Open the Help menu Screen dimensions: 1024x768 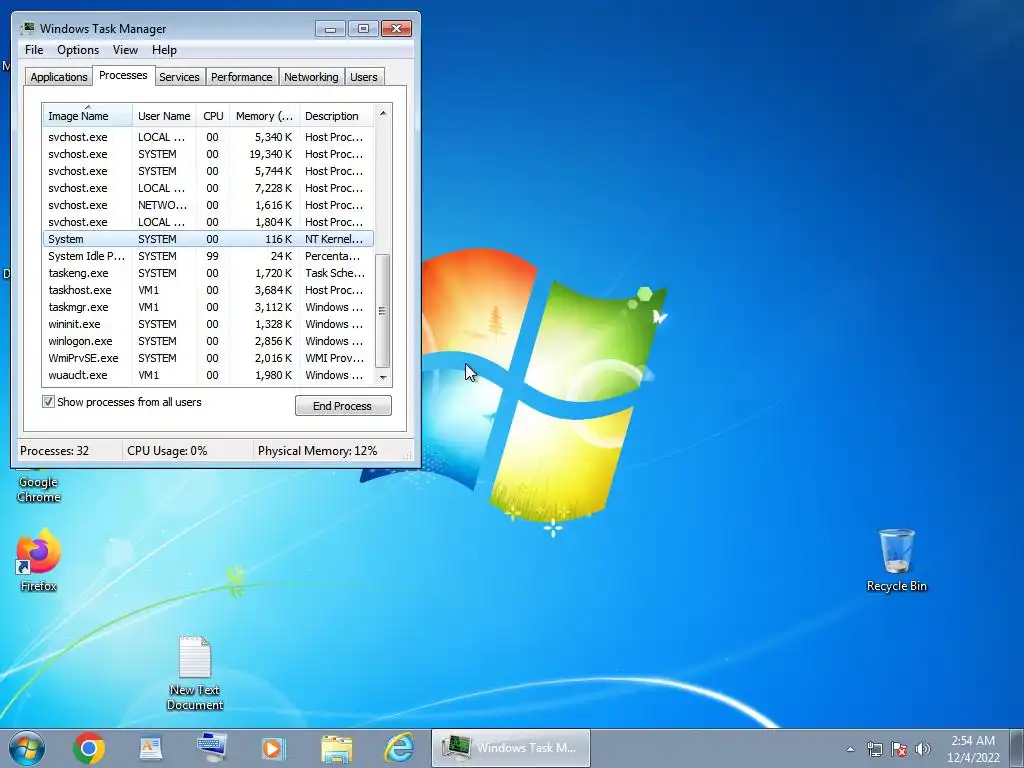[164, 50]
